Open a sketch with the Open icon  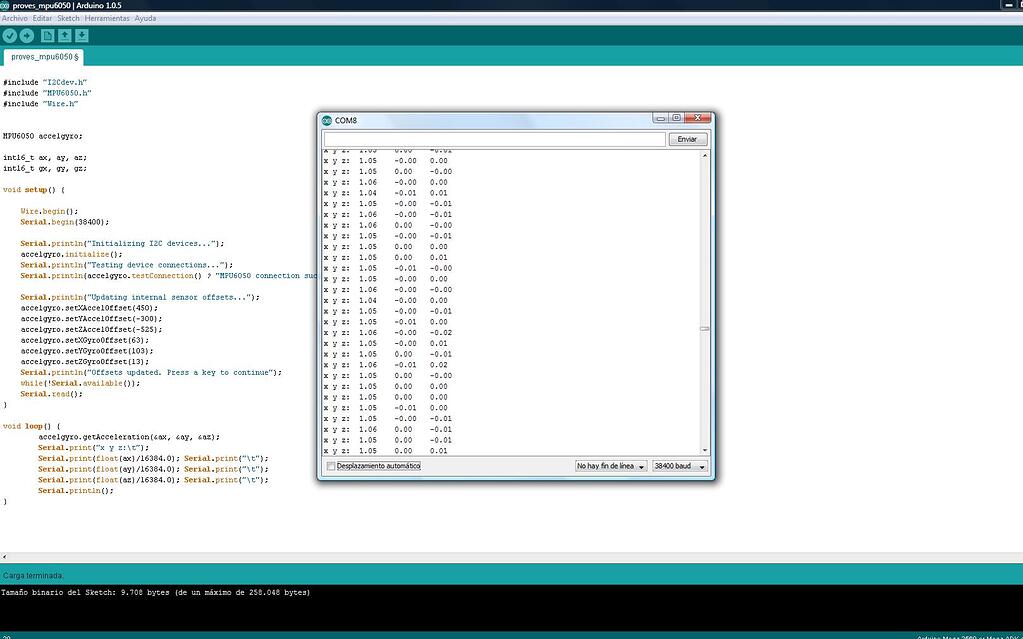click(65, 36)
